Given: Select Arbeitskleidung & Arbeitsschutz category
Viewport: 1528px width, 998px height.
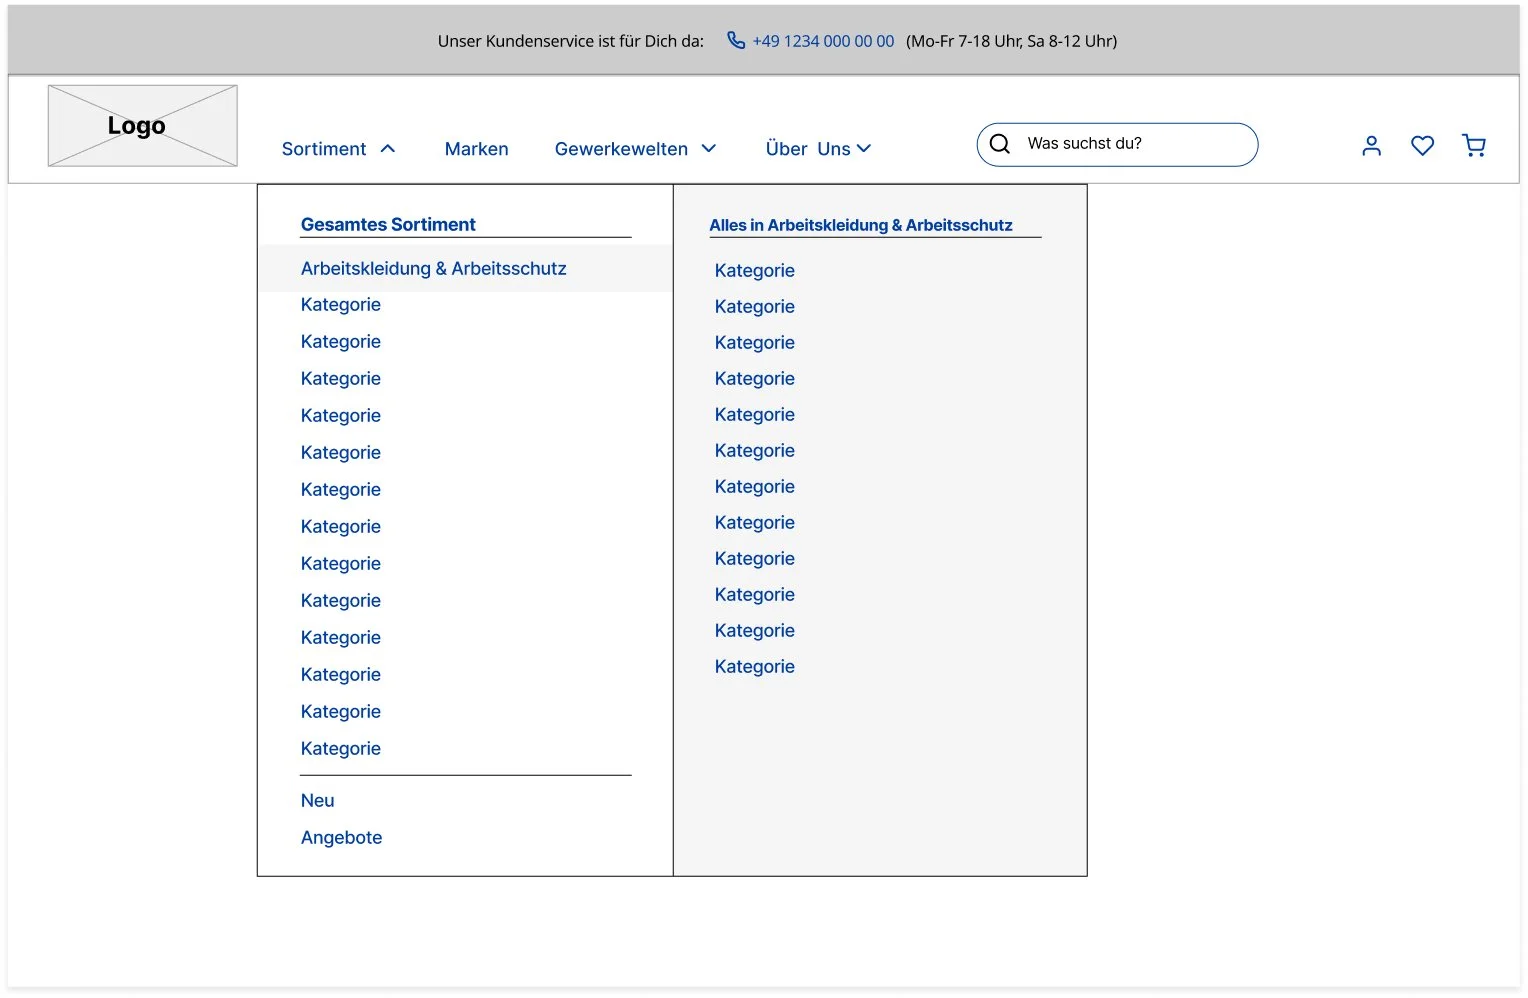Looking at the screenshot, I should point(465,268).
